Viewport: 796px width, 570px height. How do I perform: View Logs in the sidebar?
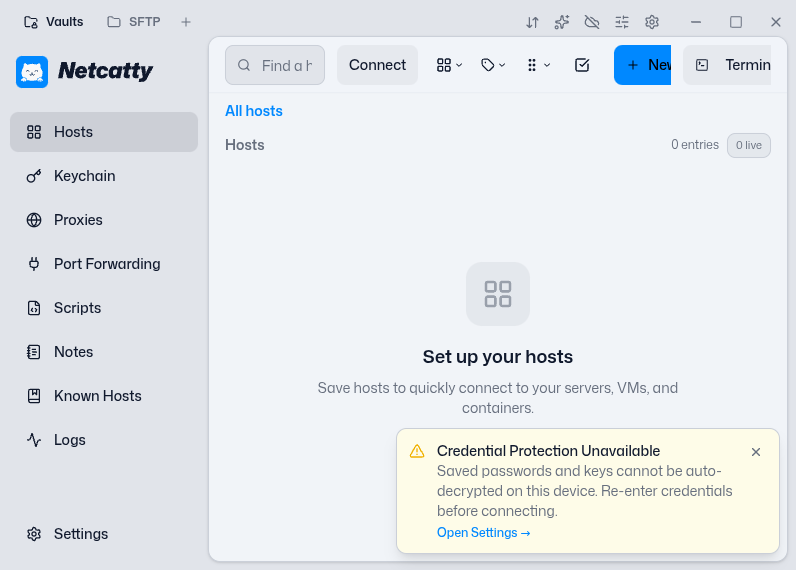tap(104, 440)
